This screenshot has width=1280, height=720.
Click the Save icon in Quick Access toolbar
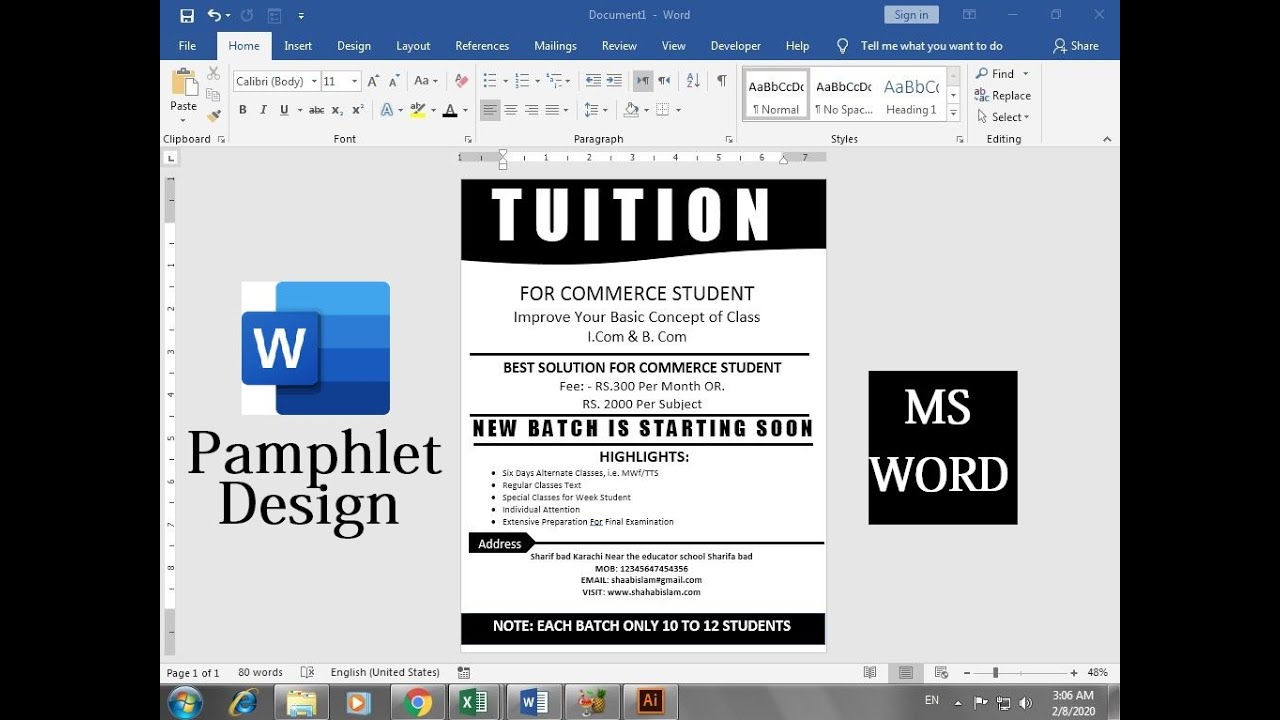(x=187, y=15)
